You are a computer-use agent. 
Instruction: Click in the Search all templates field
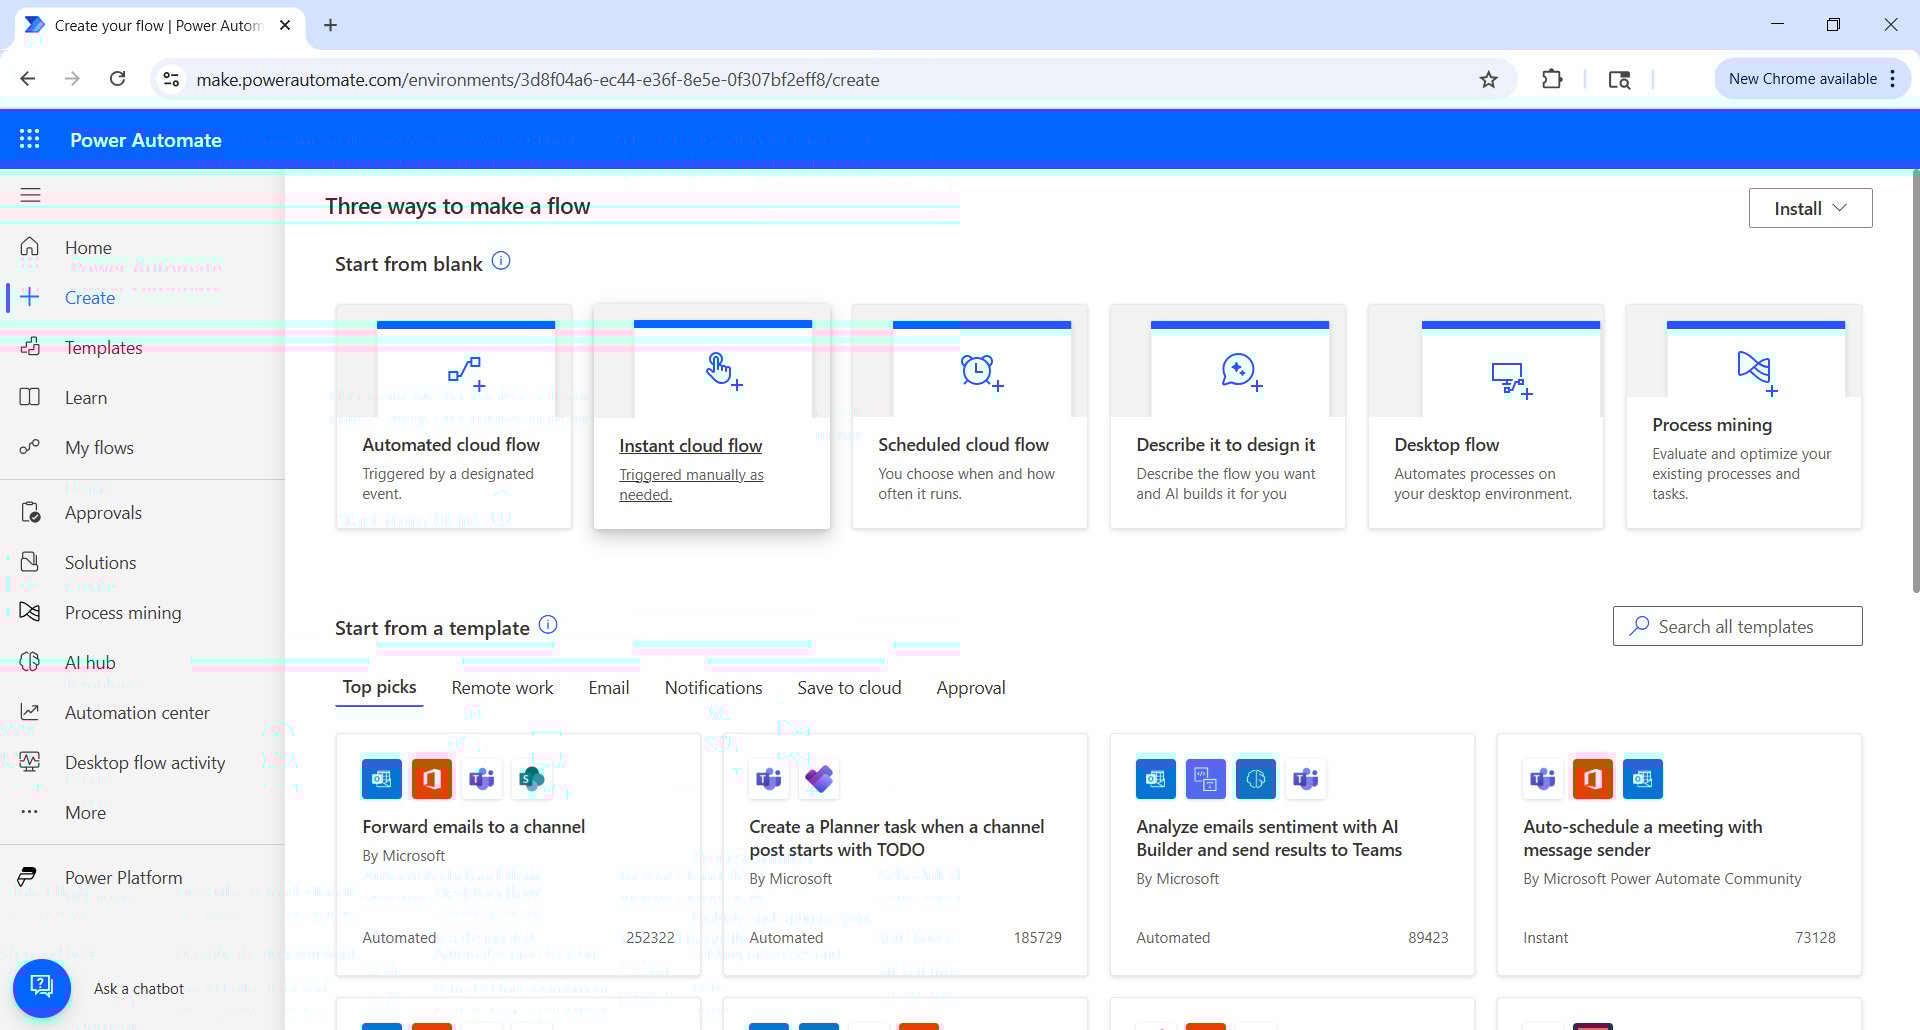(1737, 626)
